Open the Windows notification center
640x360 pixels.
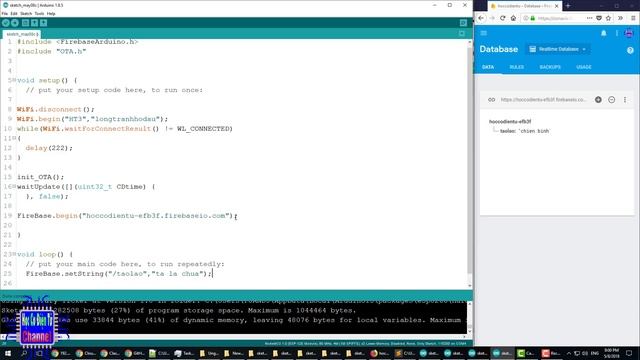(x=629, y=353)
